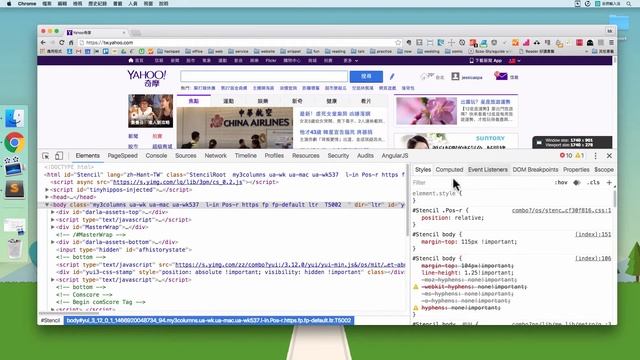The height and width of the screenshot is (360, 640).
Task: Open the Profiles tab
Action: [274, 156]
